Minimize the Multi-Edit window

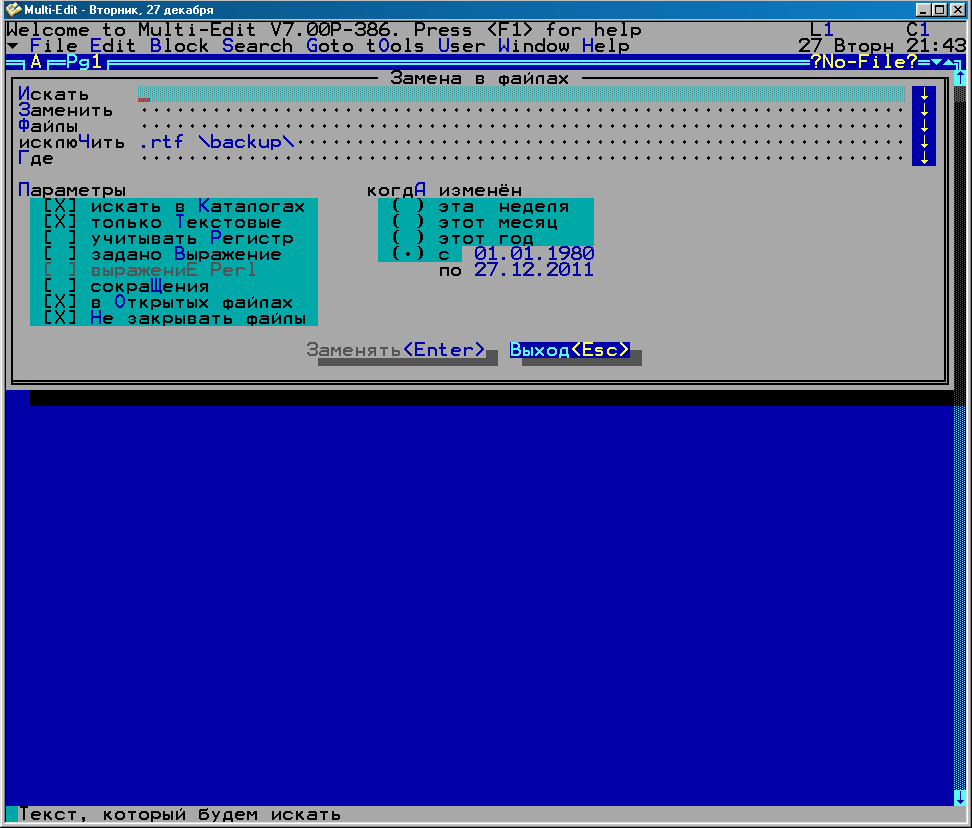[x=922, y=9]
